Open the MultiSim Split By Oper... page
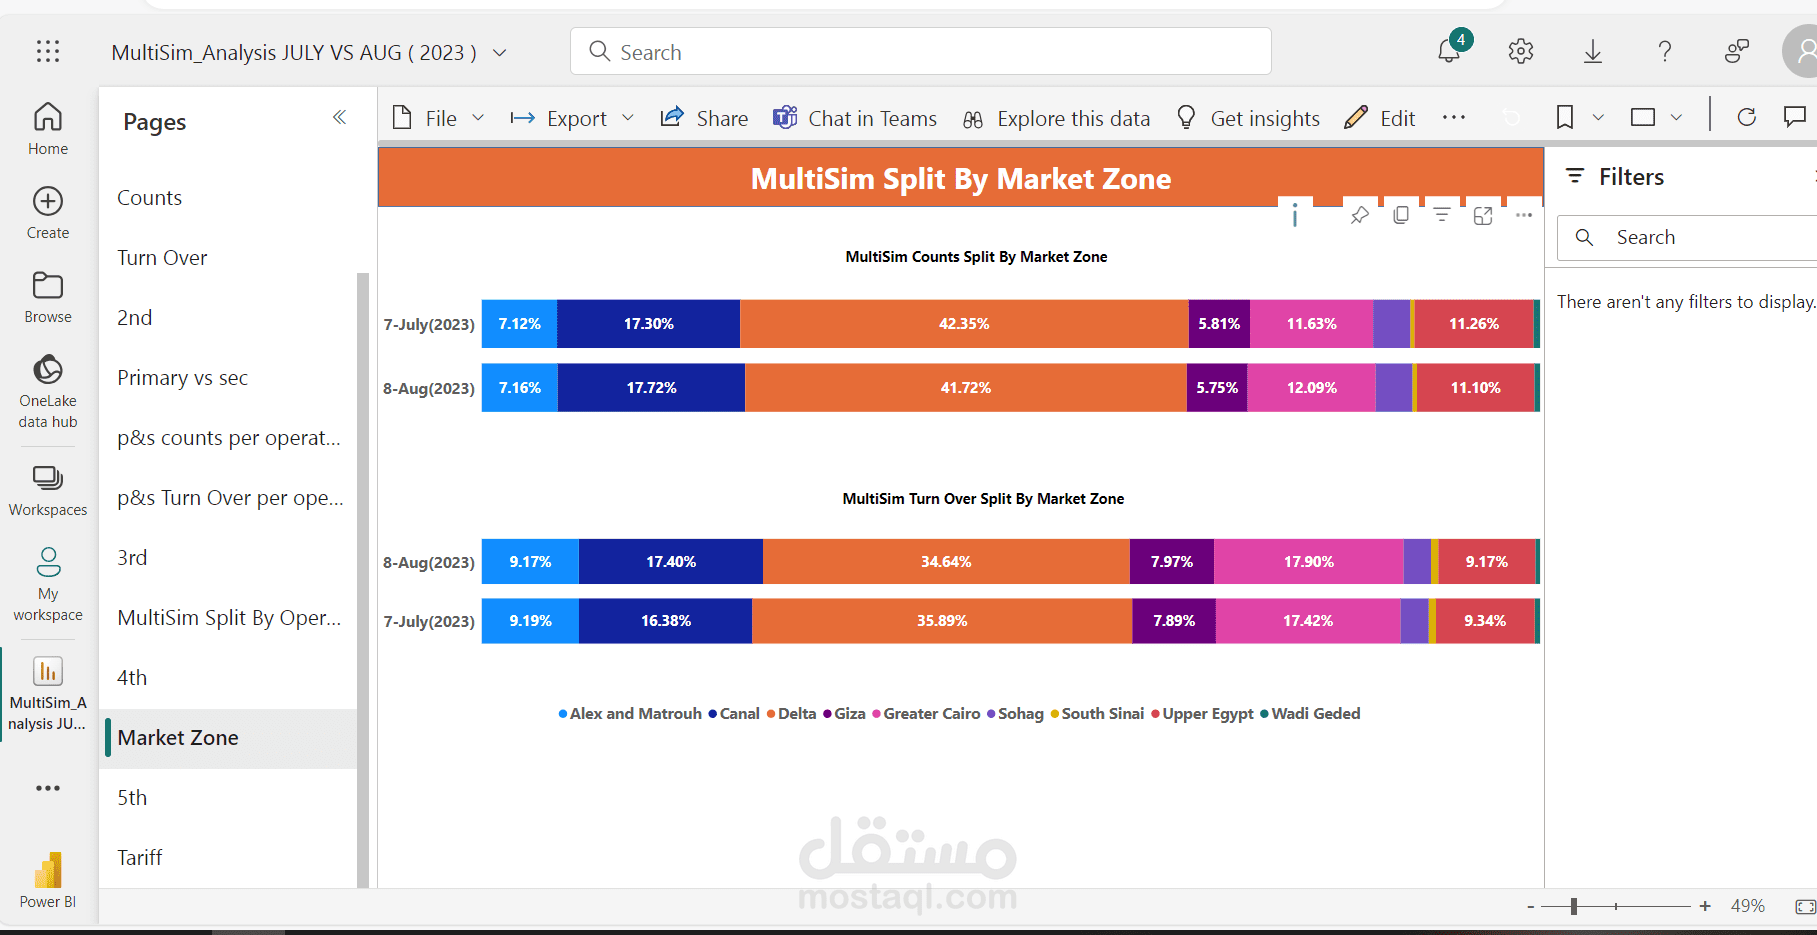Viewport: 1817px width, 935px height. (228, 618)
